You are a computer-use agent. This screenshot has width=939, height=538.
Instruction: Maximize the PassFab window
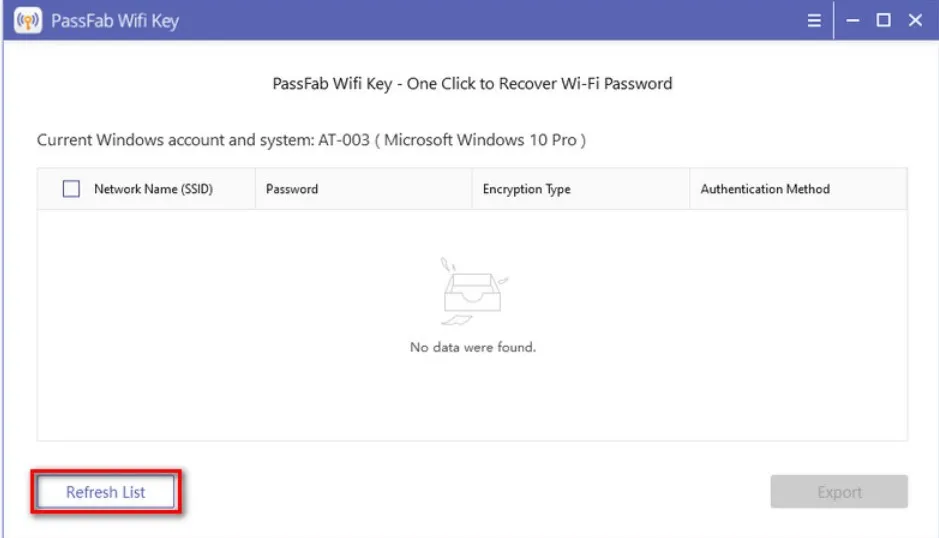click(x=883, y=20)
